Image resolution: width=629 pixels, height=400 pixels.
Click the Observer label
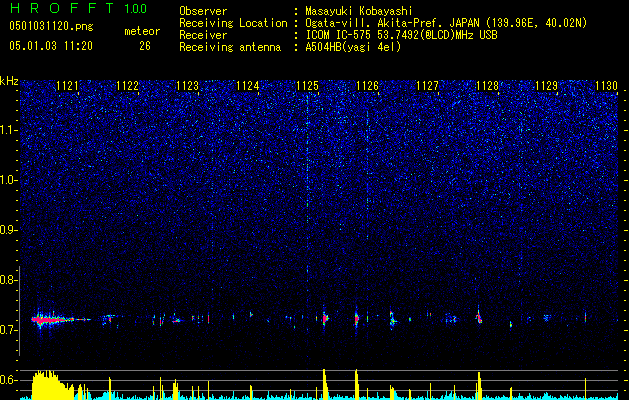pos(203,11)
